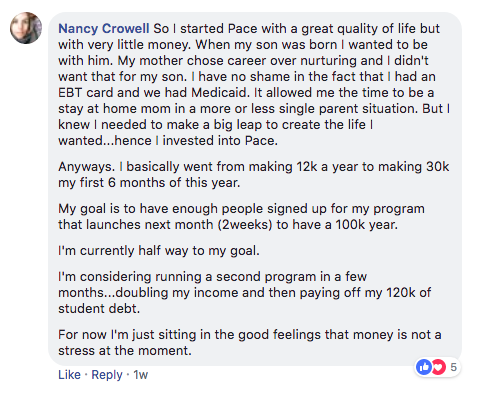The width and height of the screenshot is (495, 394).
Task: Click the text '100k year.' in the comment
Action: click(x=366, y=225)
